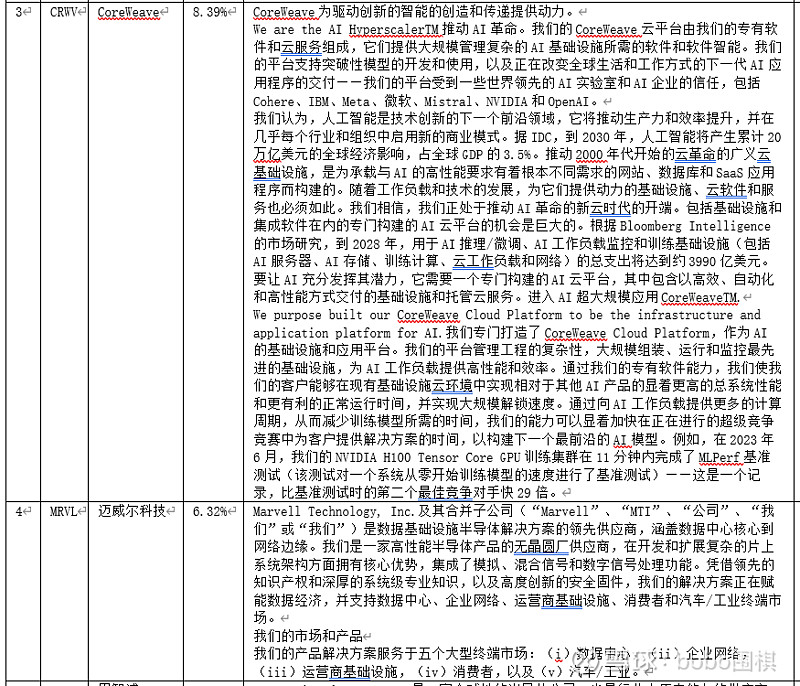Viewport: 800px width, 686px height.
Task: Click the list item (iv) 消费者
Action: (455, 671)
